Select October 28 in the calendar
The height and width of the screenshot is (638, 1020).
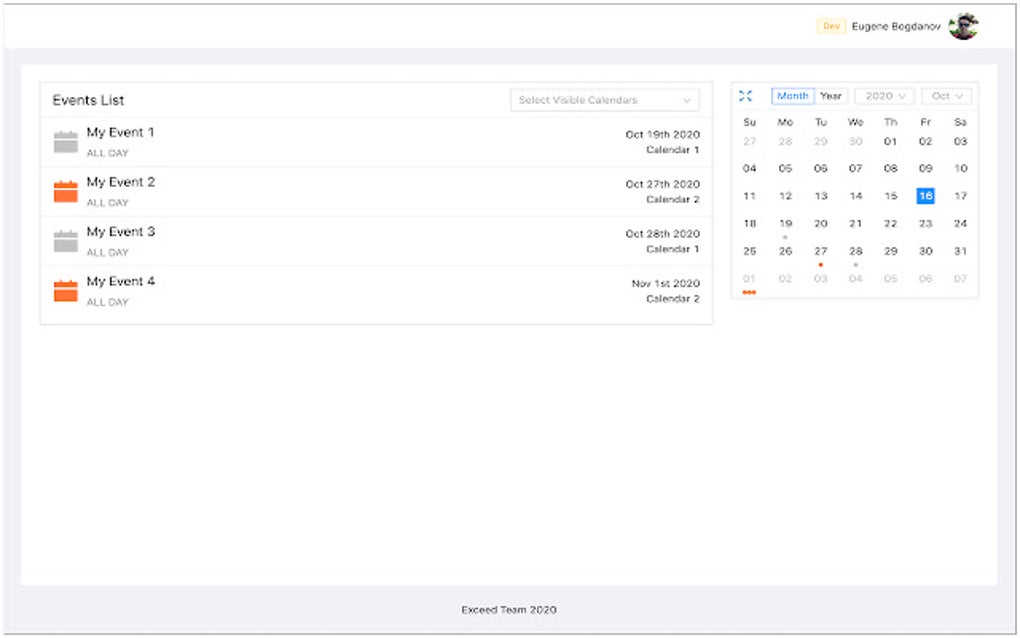[x=856, y=251]
